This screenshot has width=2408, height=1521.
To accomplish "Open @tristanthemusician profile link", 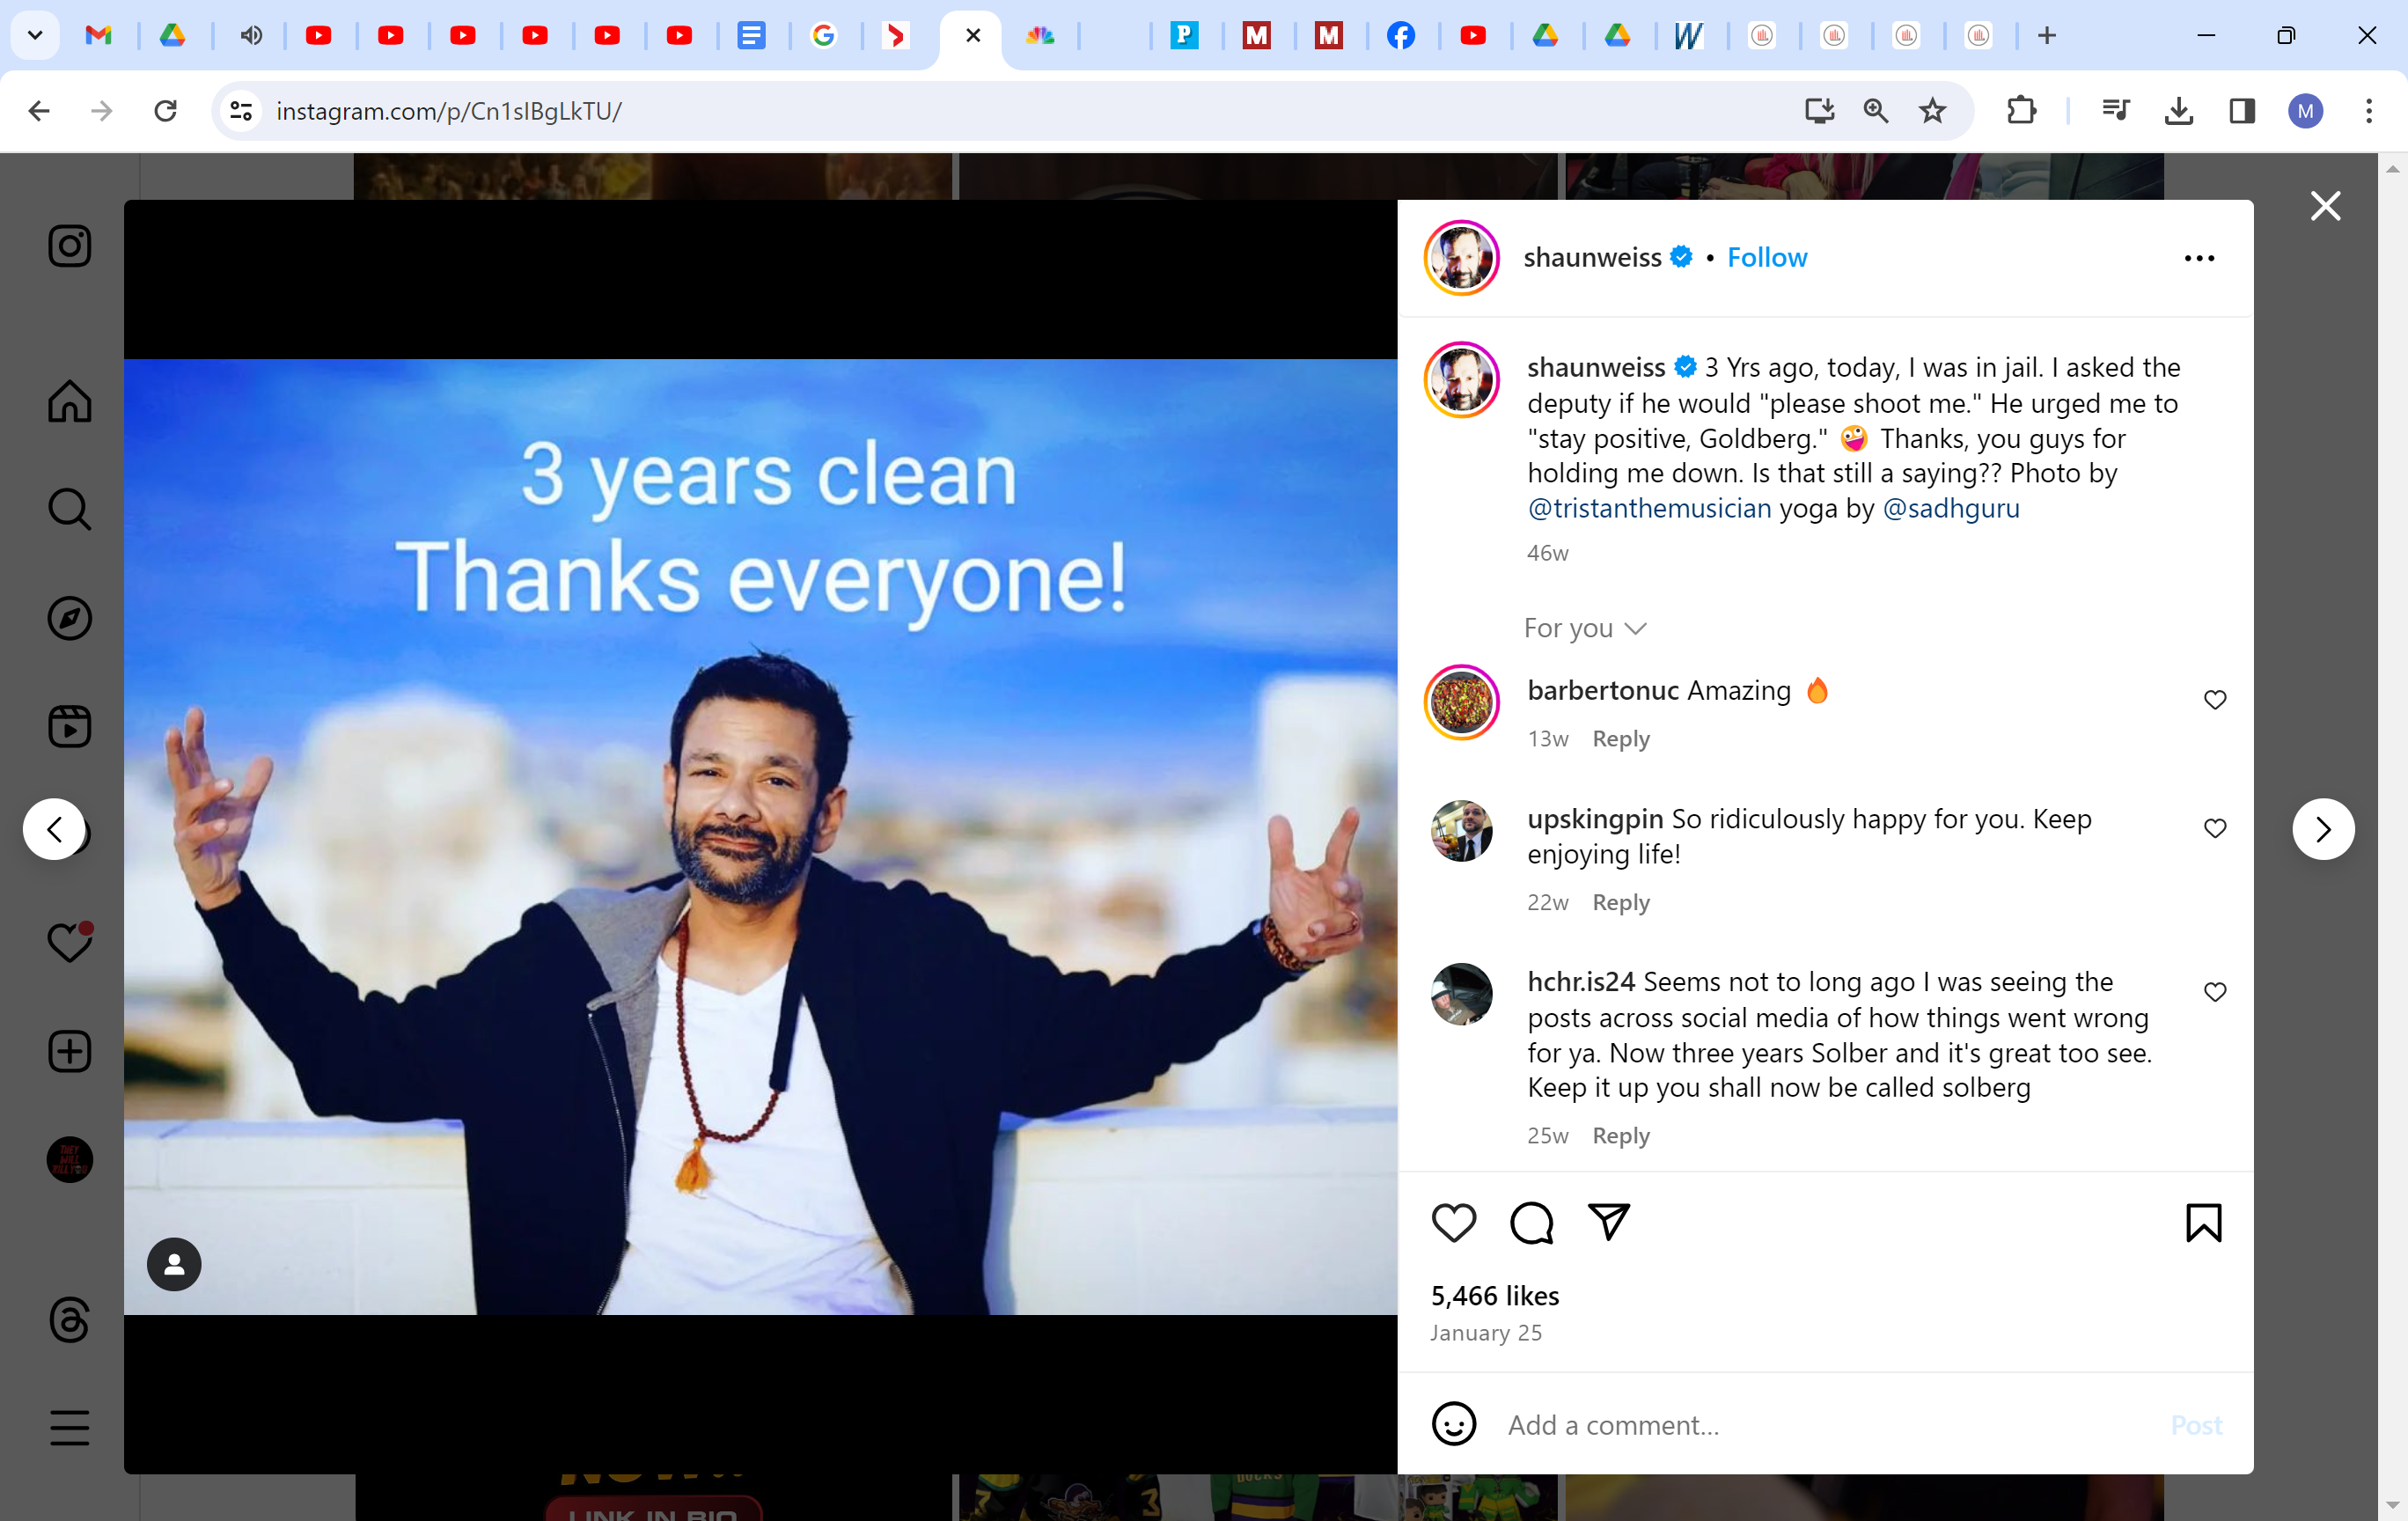I will (1649, 508).
